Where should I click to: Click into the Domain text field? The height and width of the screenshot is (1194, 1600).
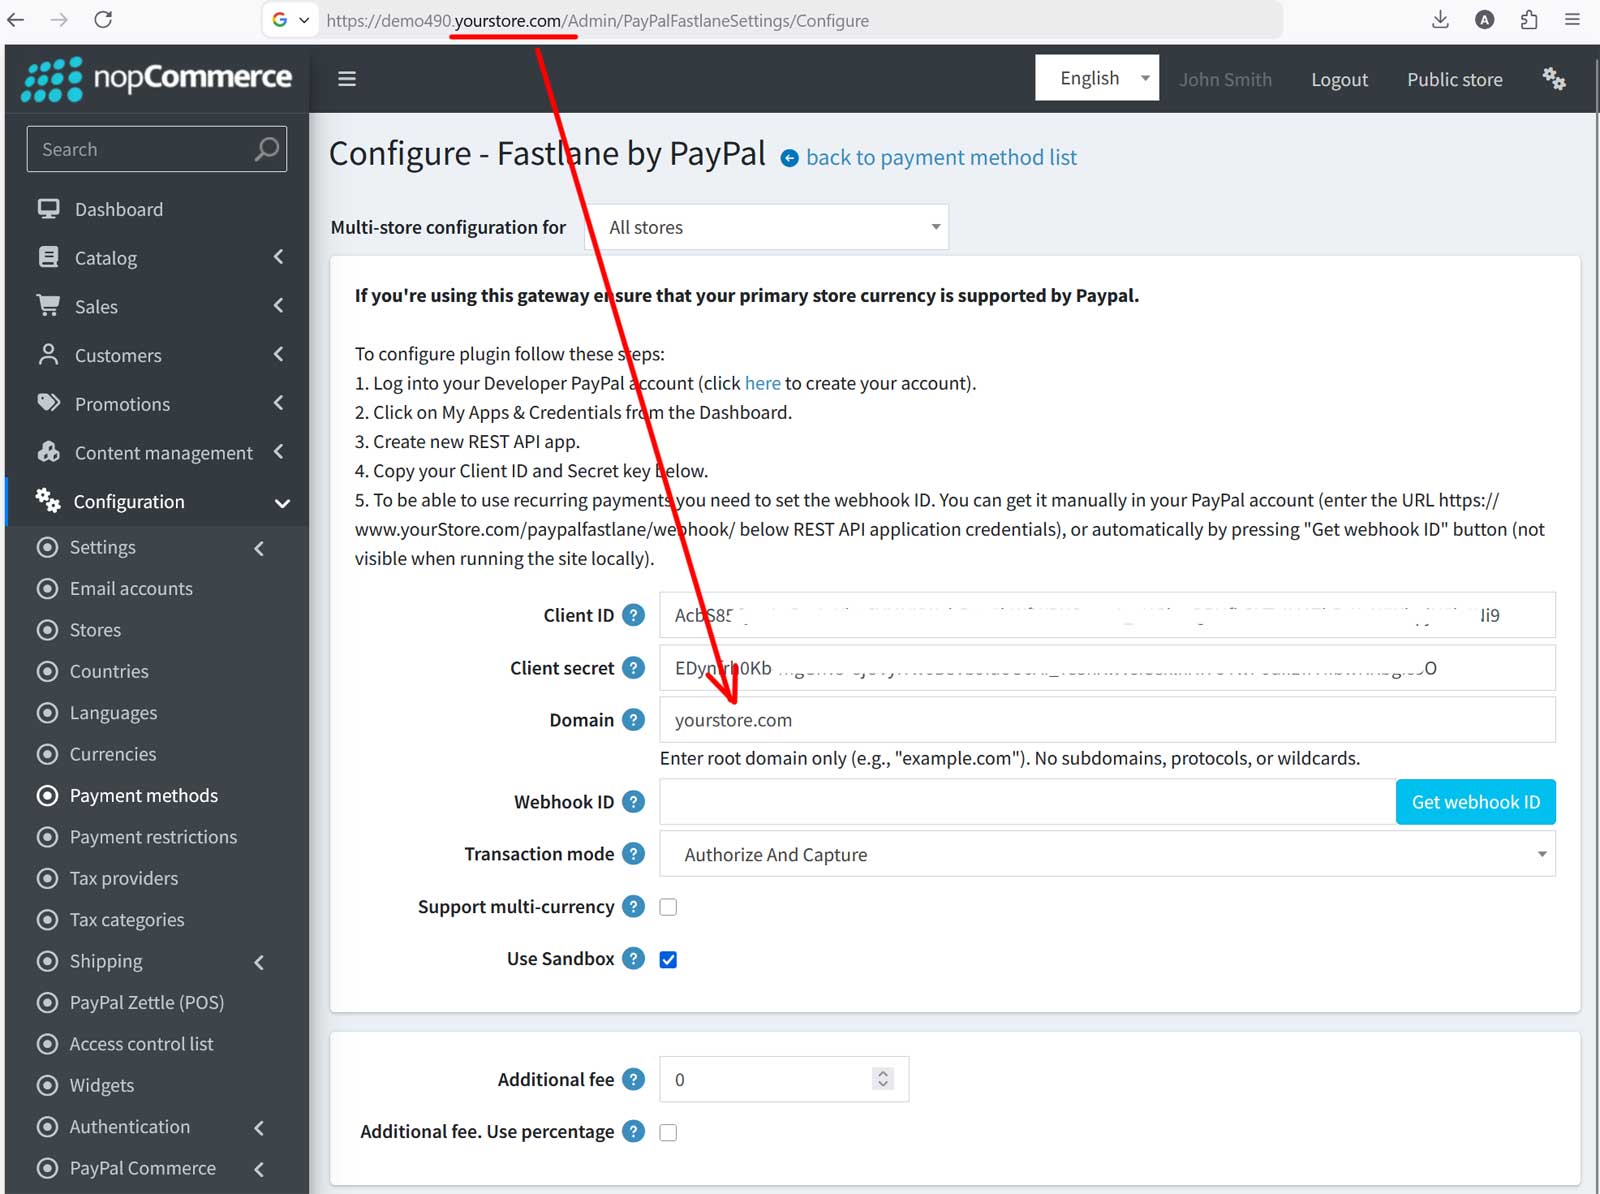[1106, 720]
